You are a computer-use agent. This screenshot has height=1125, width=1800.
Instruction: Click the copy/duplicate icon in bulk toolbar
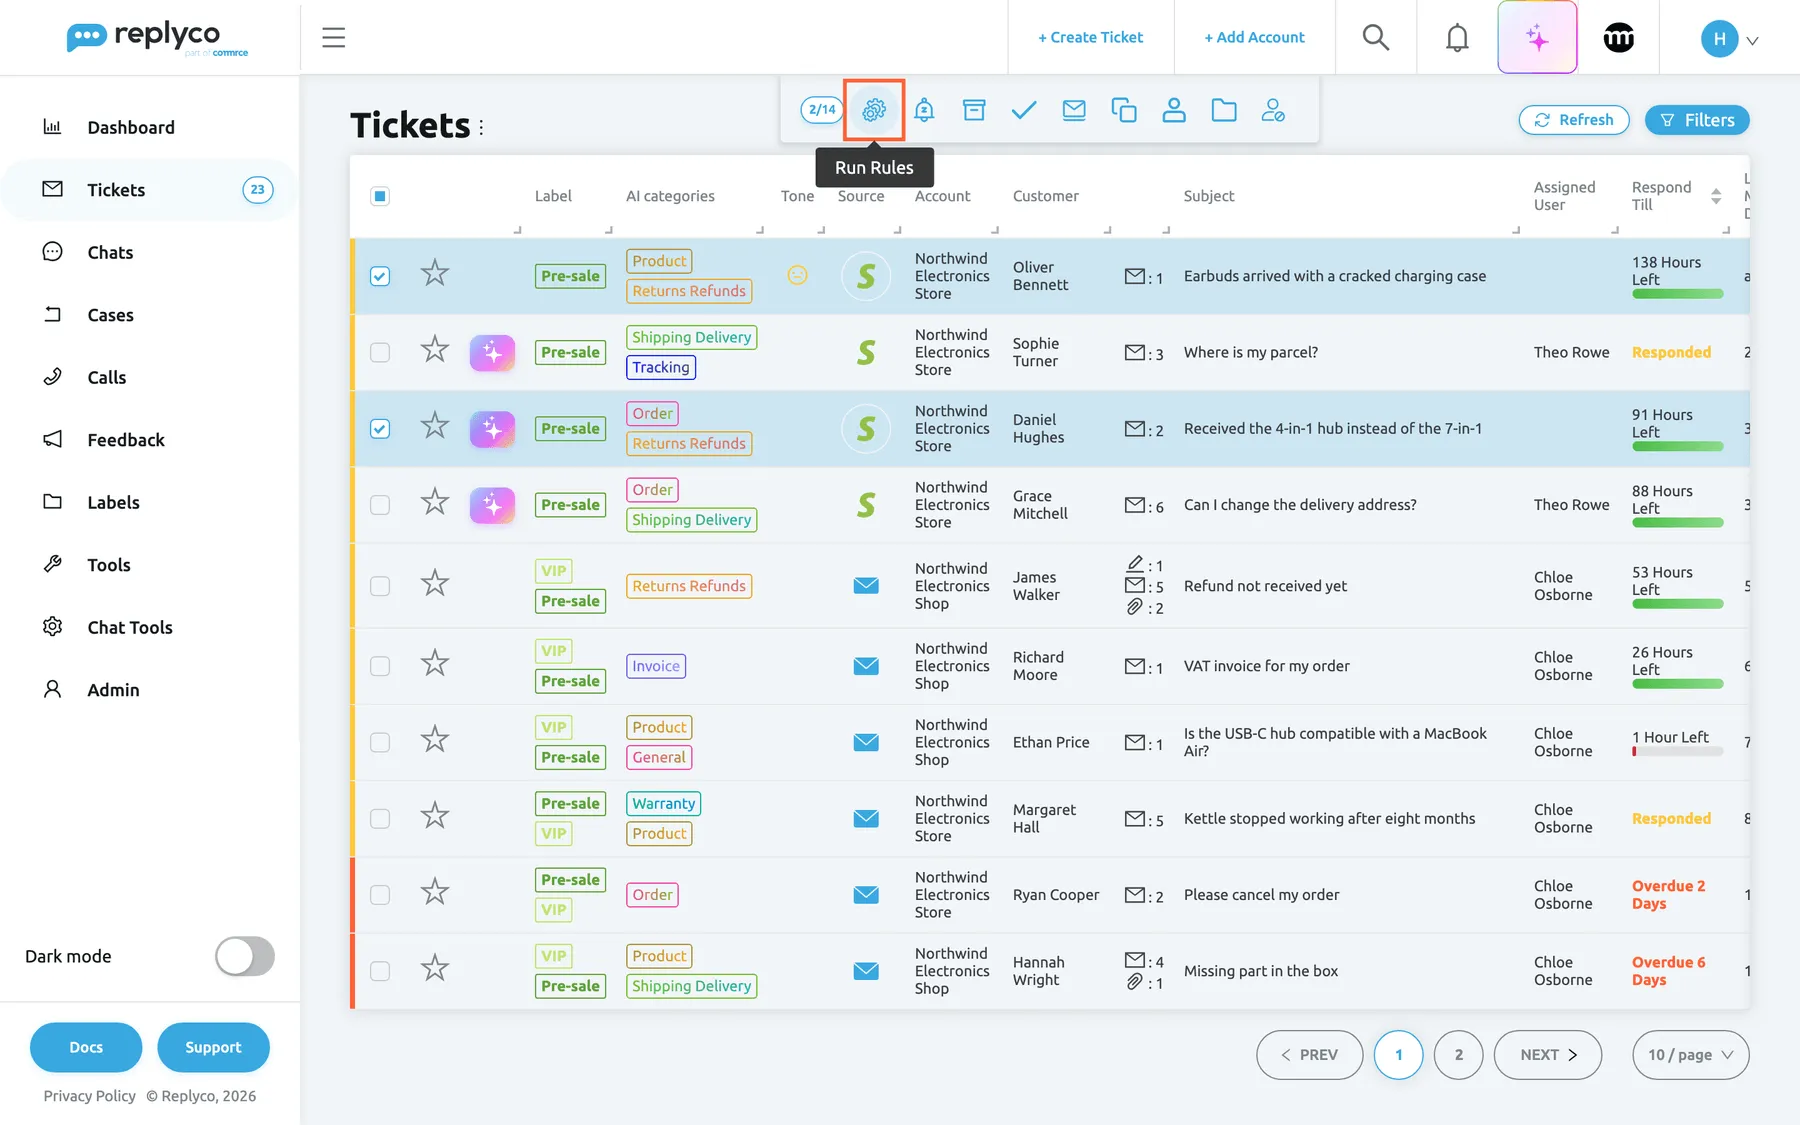(1124, 110)
